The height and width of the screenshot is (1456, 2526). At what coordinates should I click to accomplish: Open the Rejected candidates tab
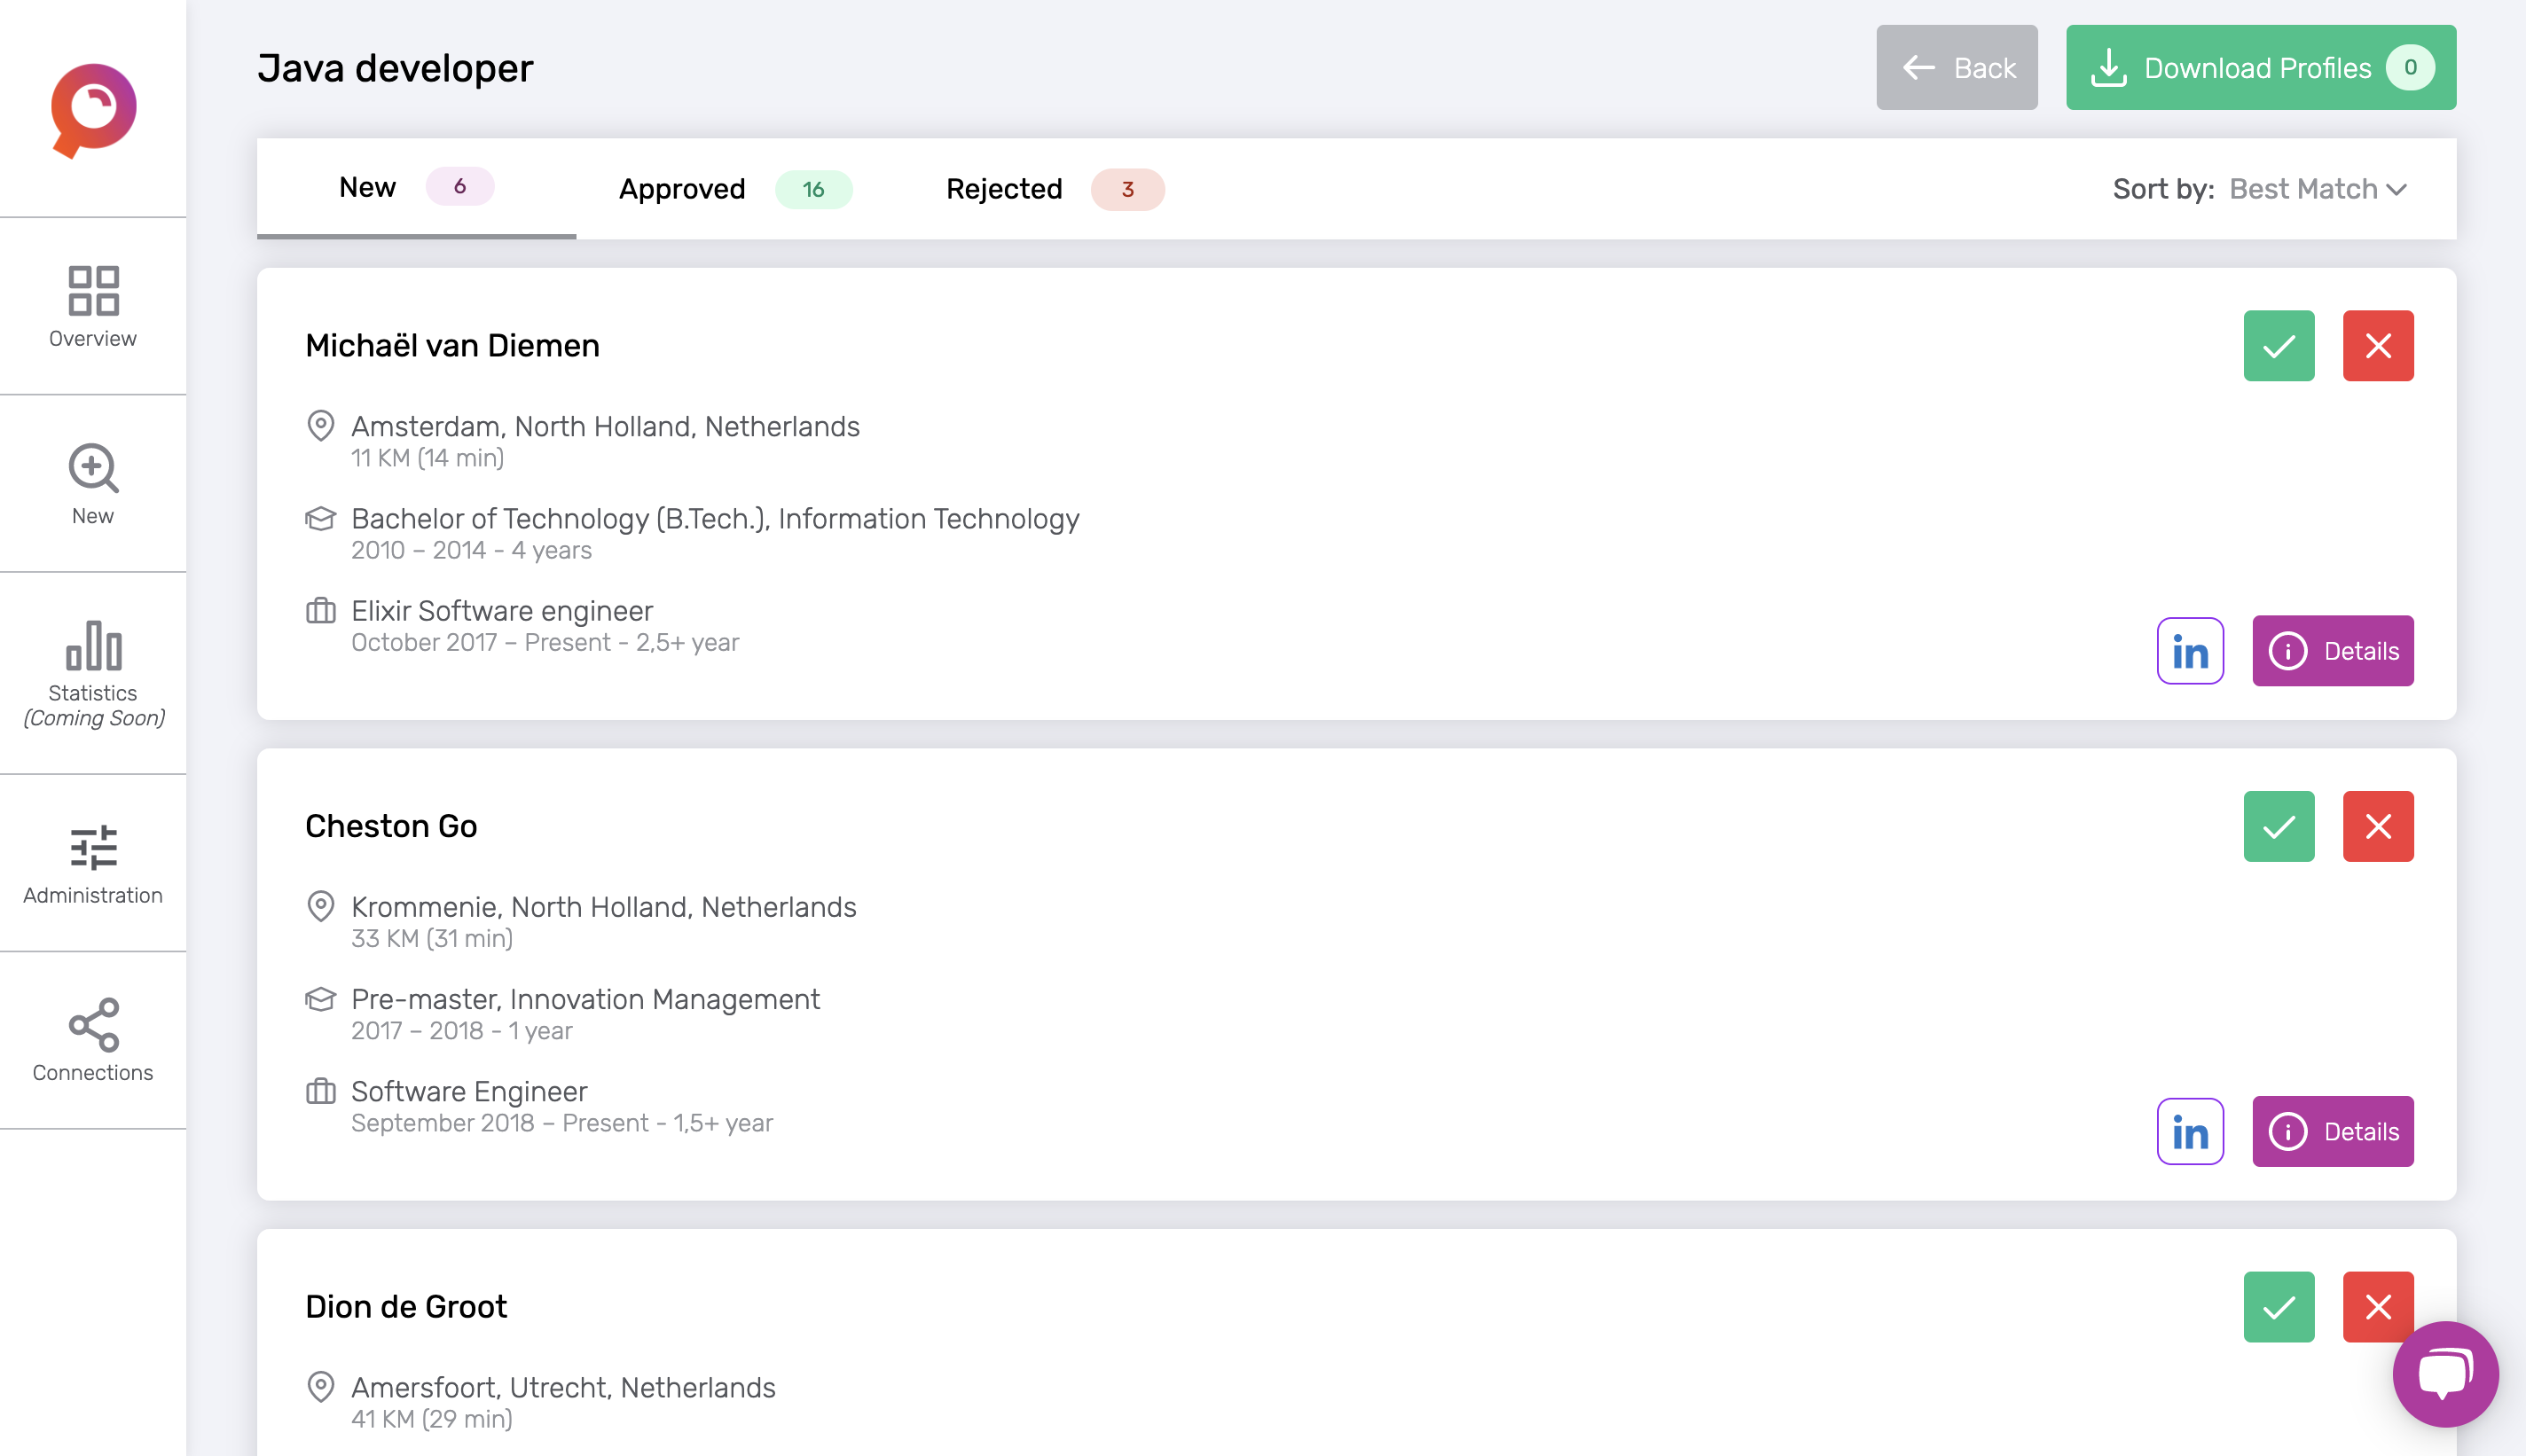coord(1003,188)
